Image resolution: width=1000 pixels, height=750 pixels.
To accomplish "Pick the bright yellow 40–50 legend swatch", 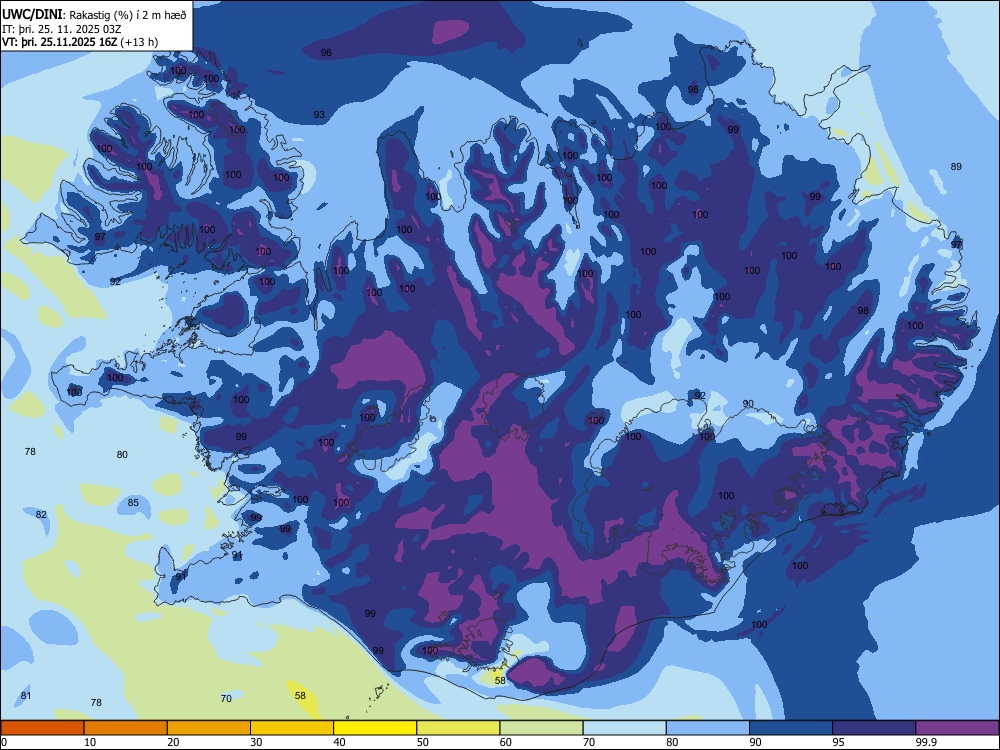I will [375, 728].
